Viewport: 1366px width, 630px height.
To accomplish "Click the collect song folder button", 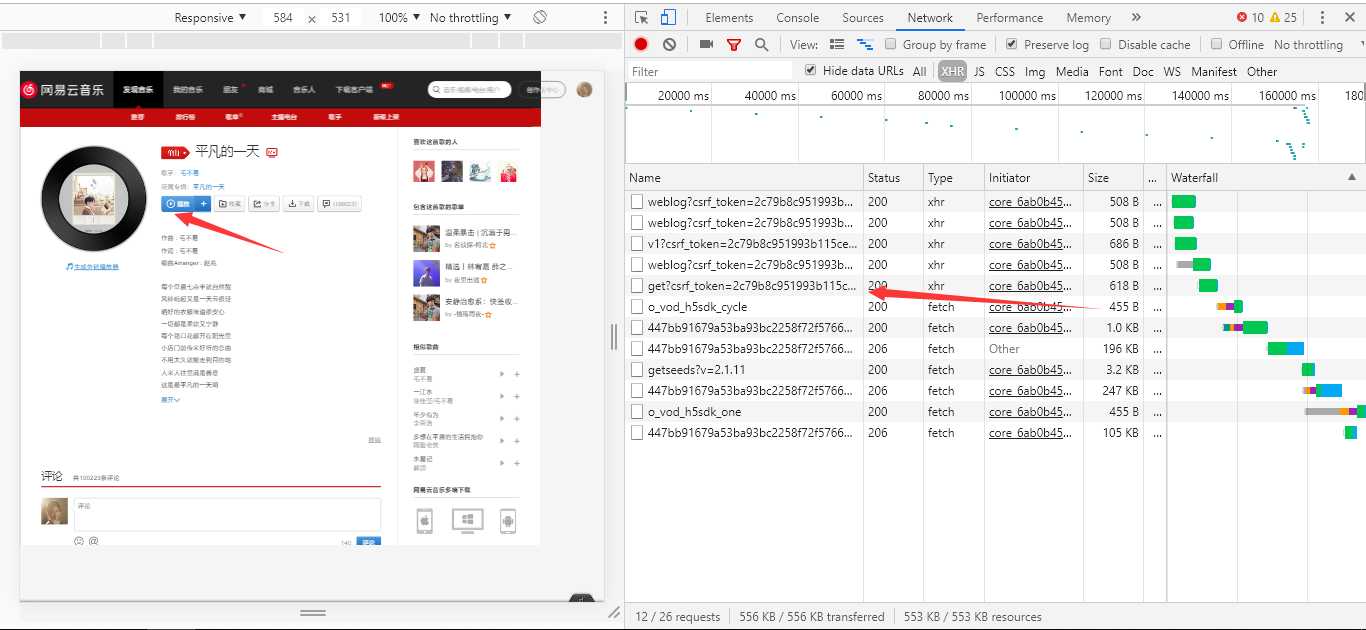I will 231,203.
